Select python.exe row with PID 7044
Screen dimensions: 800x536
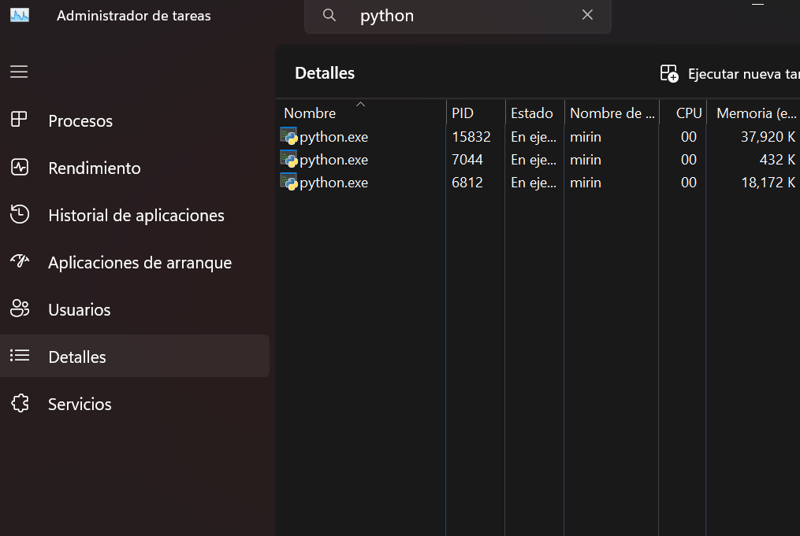[334, 160]
